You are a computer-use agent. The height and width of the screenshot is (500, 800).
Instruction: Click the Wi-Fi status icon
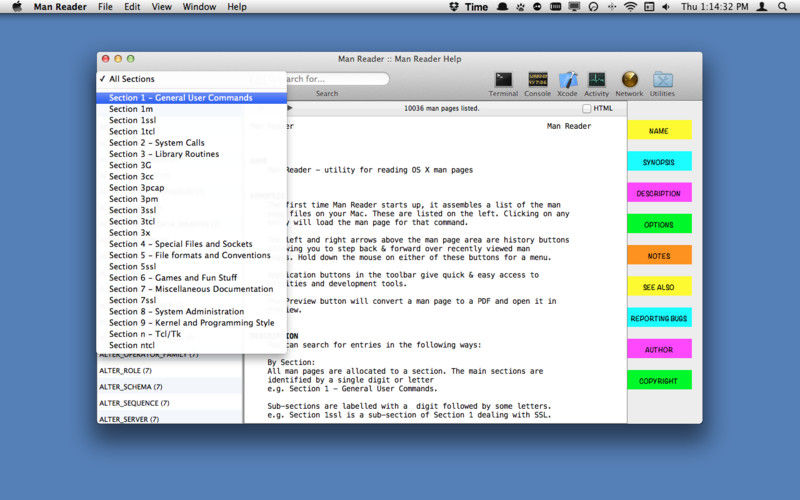pyautogui.click(x=631, y=7)
